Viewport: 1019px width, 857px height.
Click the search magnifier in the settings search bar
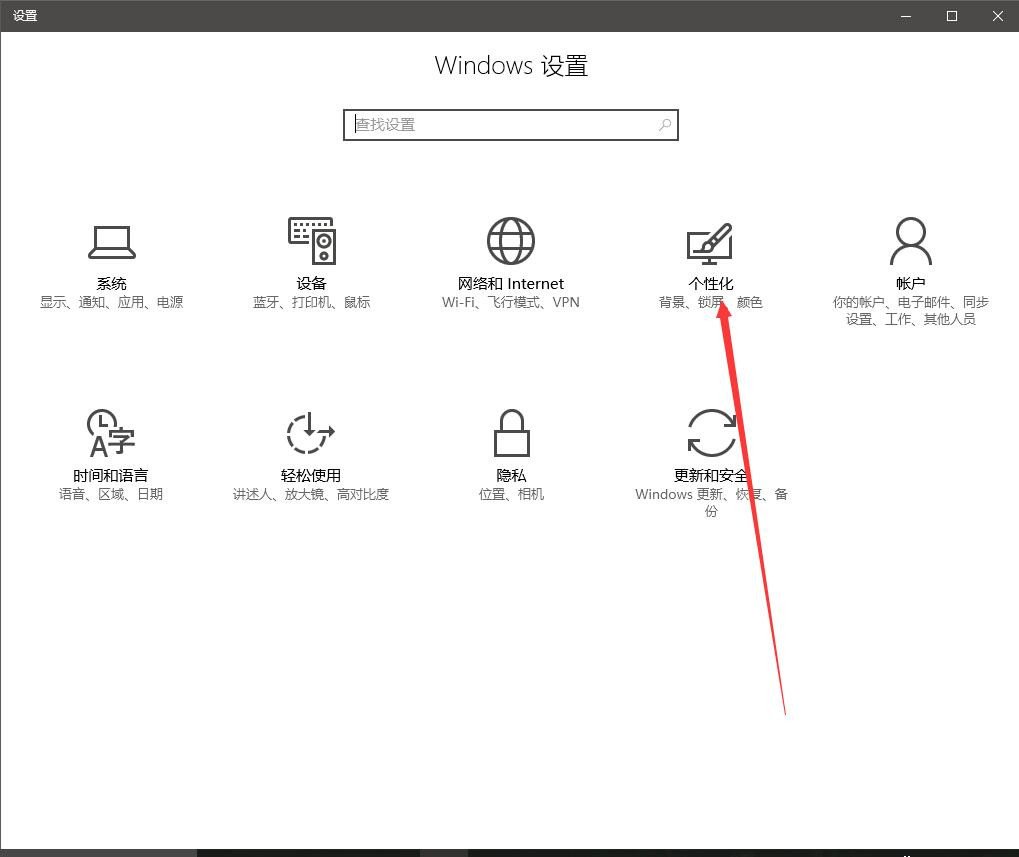pos(664,124)
